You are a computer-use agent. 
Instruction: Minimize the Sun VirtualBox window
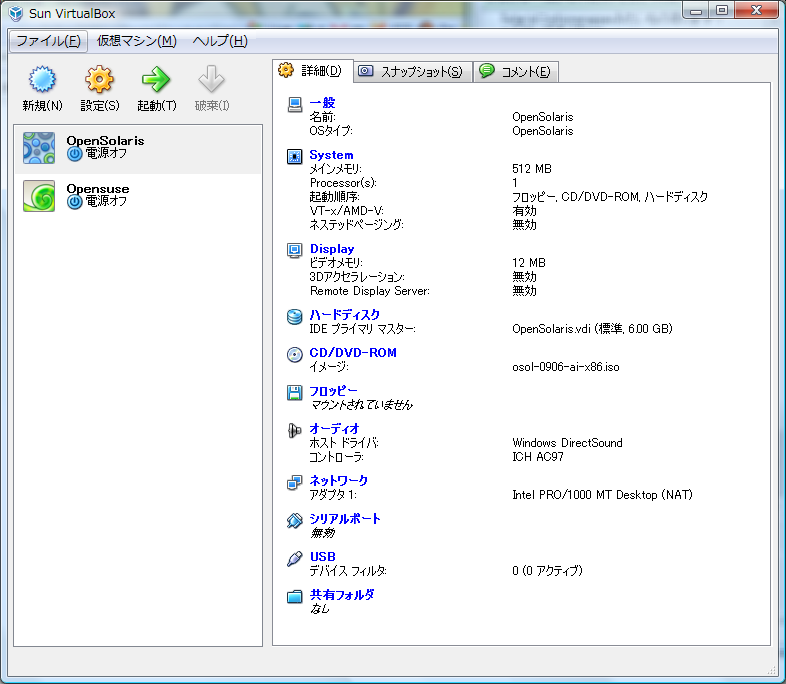[696, 11]
